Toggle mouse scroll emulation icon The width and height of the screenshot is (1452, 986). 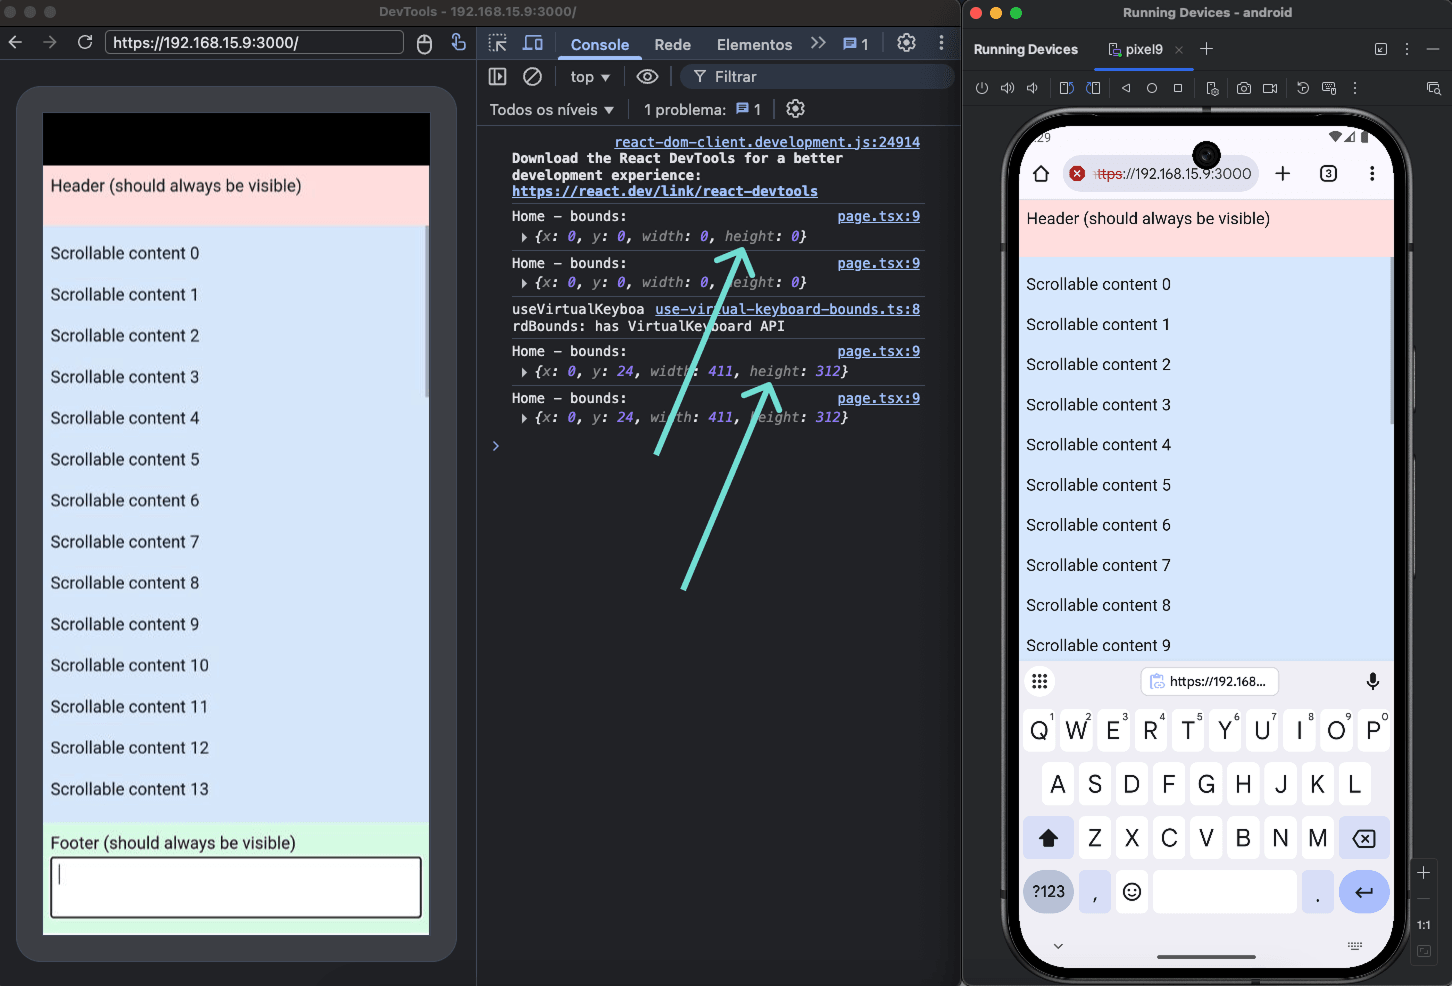[424, 43]
